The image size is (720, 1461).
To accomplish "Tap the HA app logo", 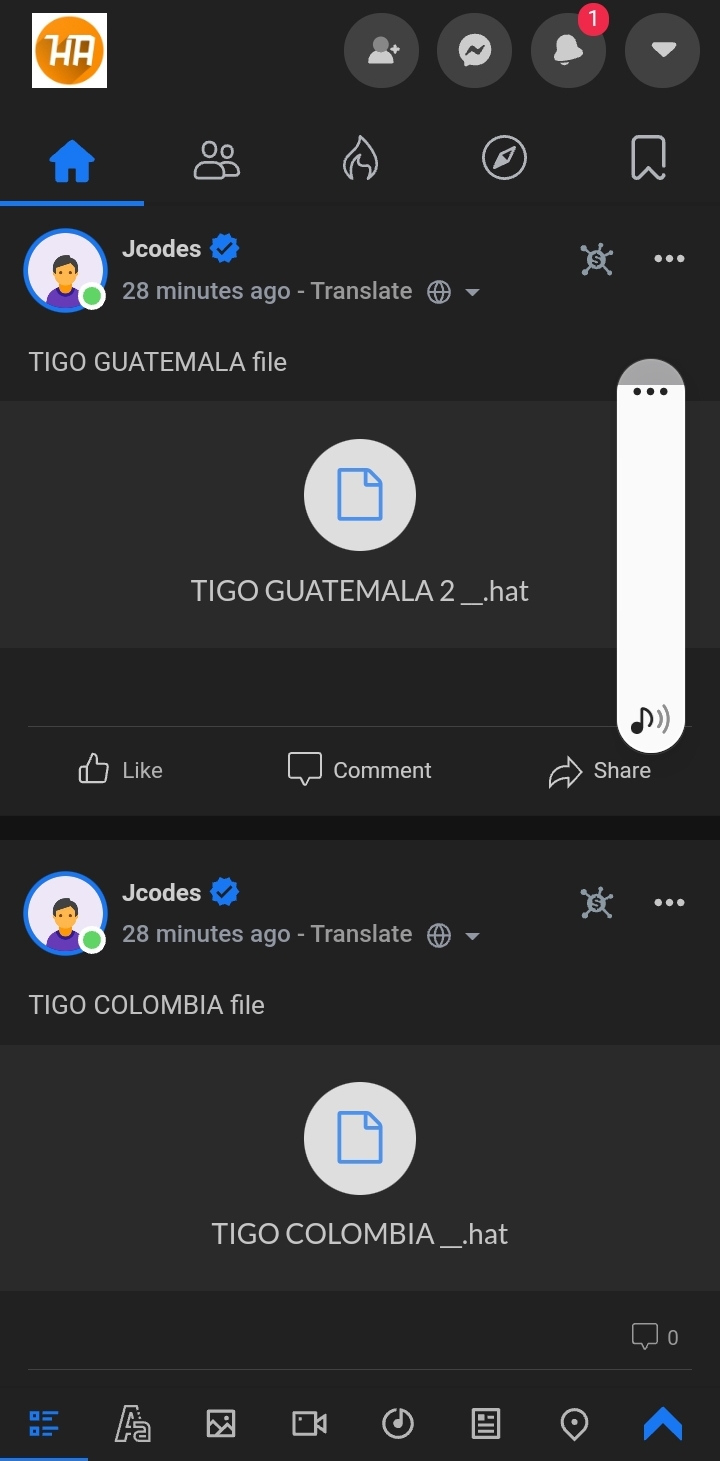I will tap(69, 50).
